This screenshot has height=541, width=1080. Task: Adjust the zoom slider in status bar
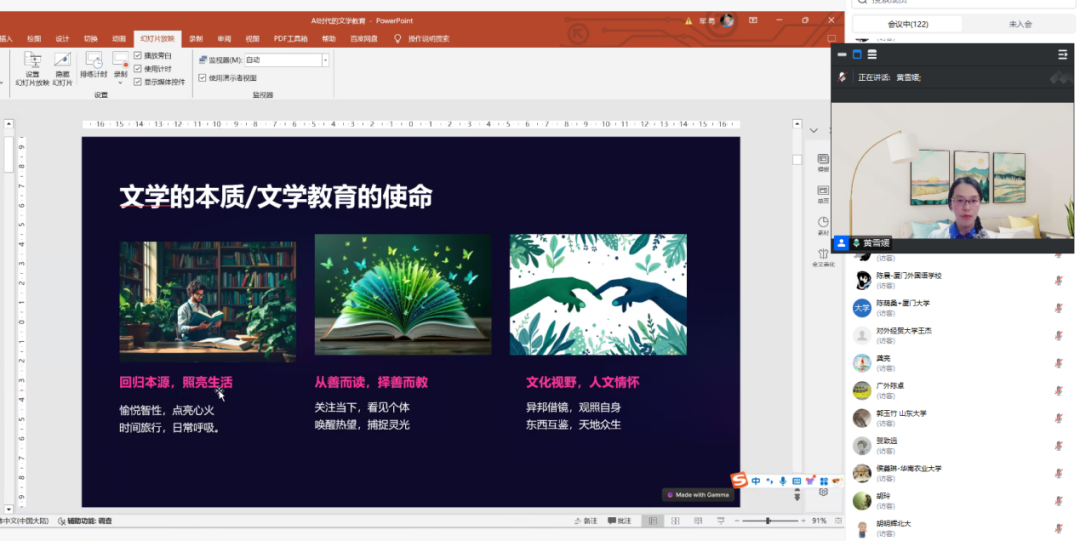coord(768,521)
